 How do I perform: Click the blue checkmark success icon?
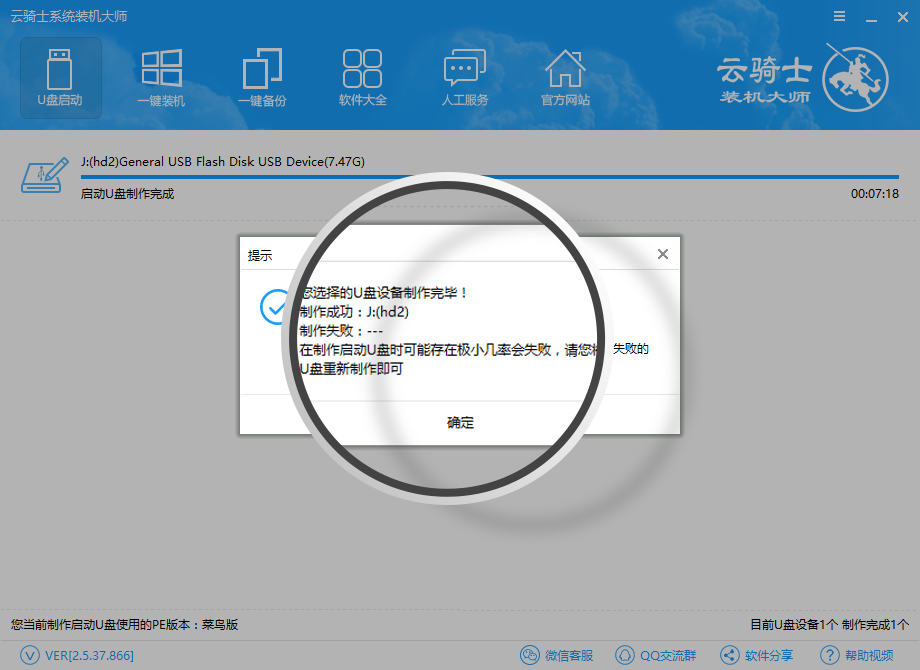pyautogui.click(x=275, y=306)
